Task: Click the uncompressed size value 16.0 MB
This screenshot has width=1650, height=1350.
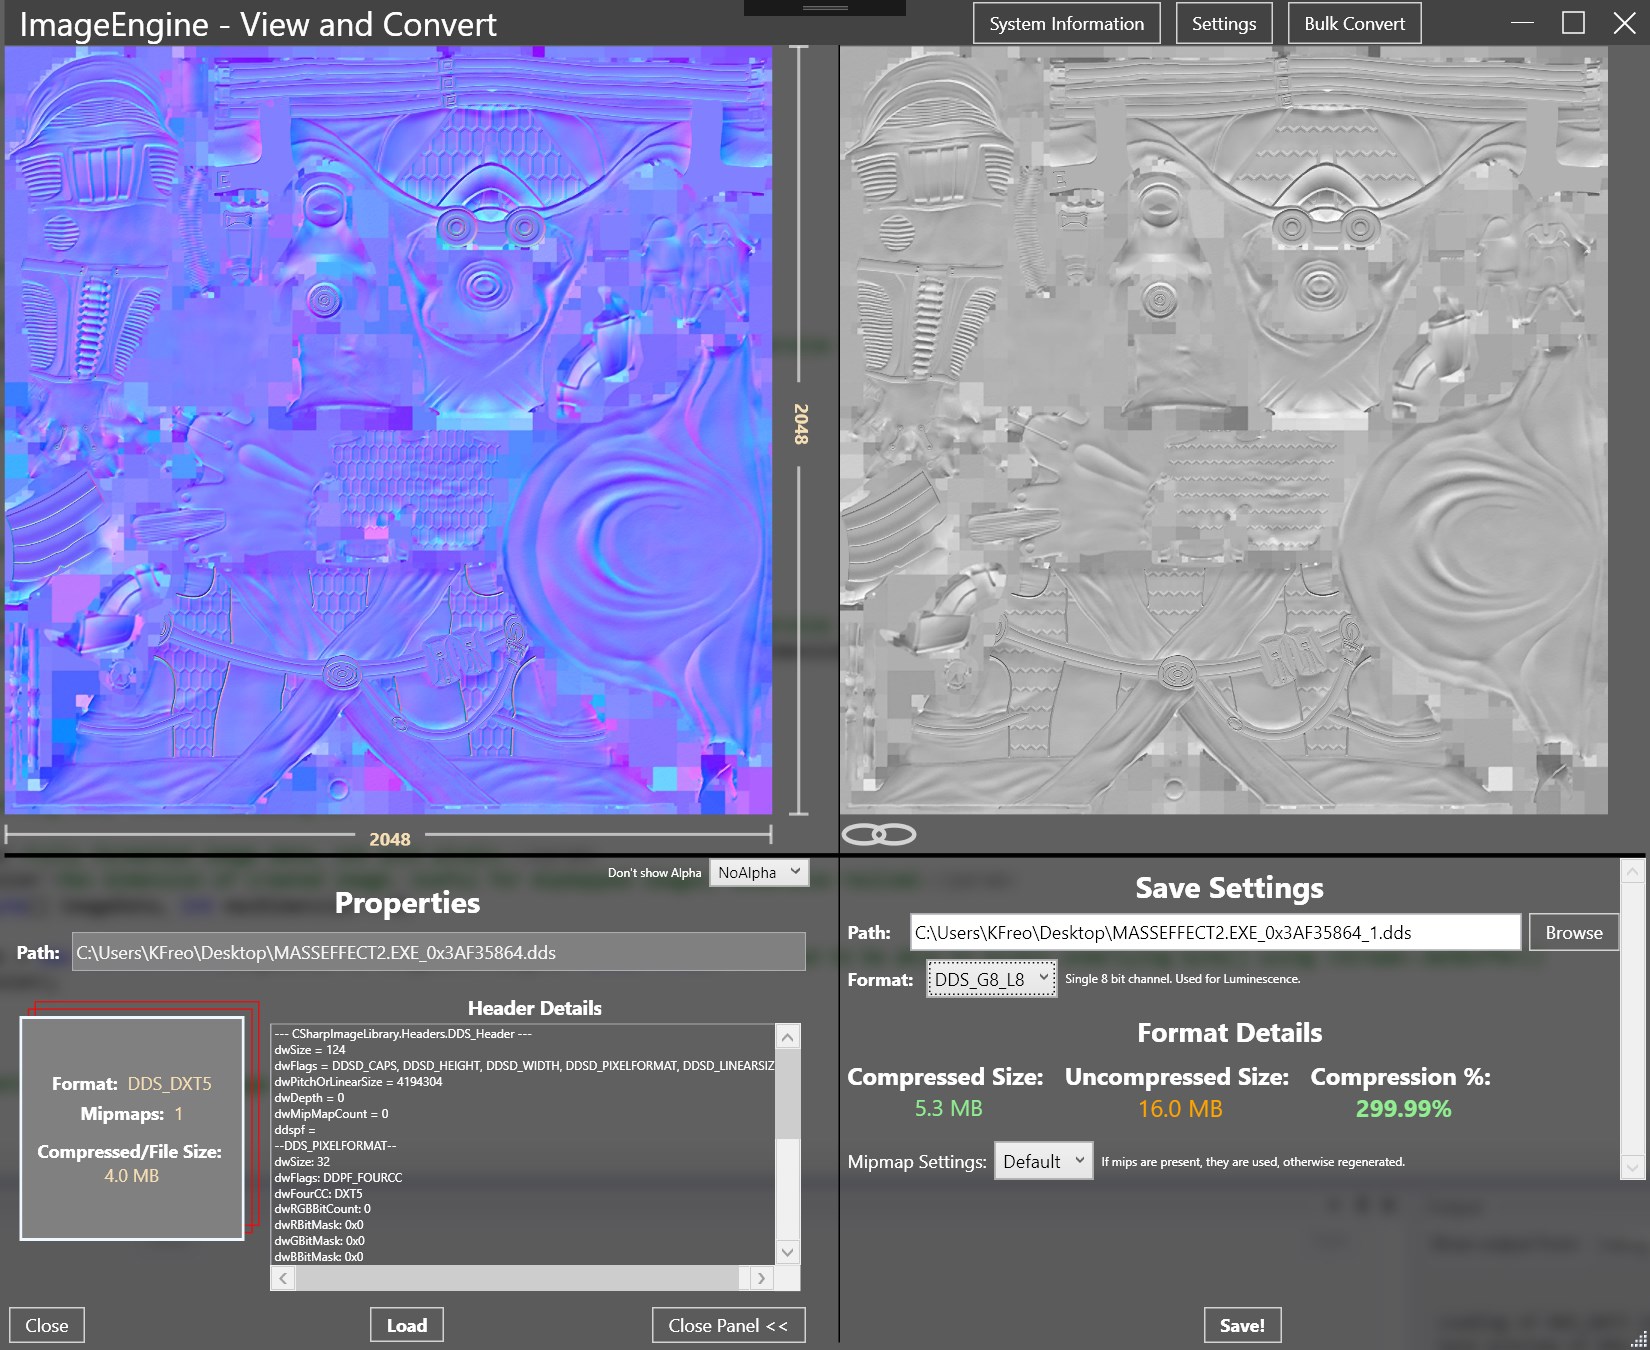Action: click(1180, 1108)
